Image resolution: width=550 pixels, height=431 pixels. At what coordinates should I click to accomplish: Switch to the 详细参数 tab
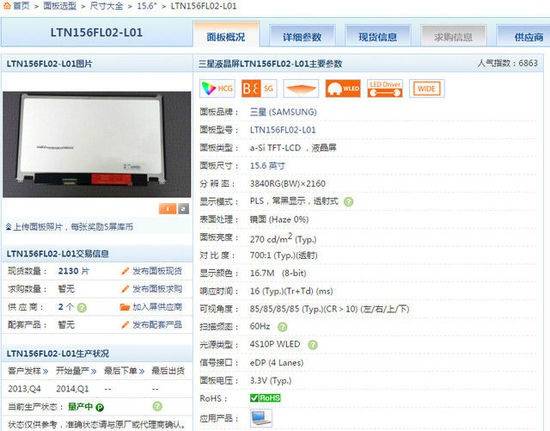click(x=302, y=36)
